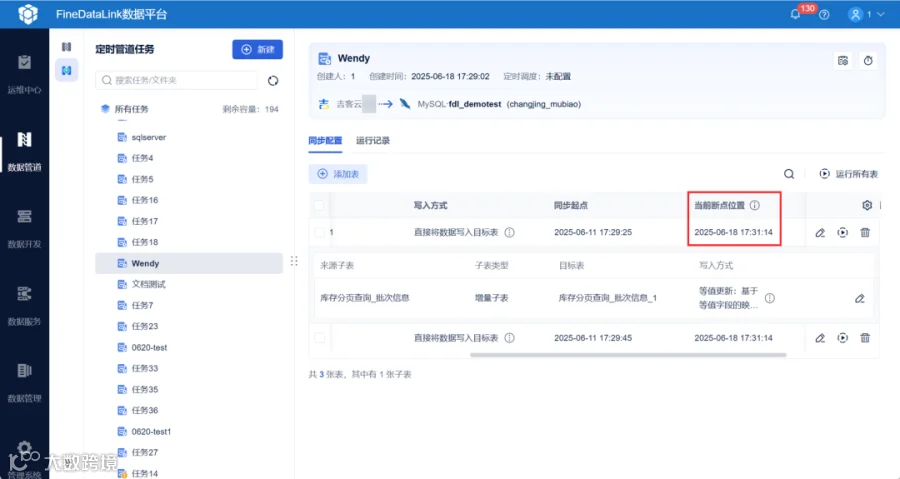The height and width of the screenshot is (479, 900).
Task: Check the checkbox for table row 1
Action: coord(319,232)
